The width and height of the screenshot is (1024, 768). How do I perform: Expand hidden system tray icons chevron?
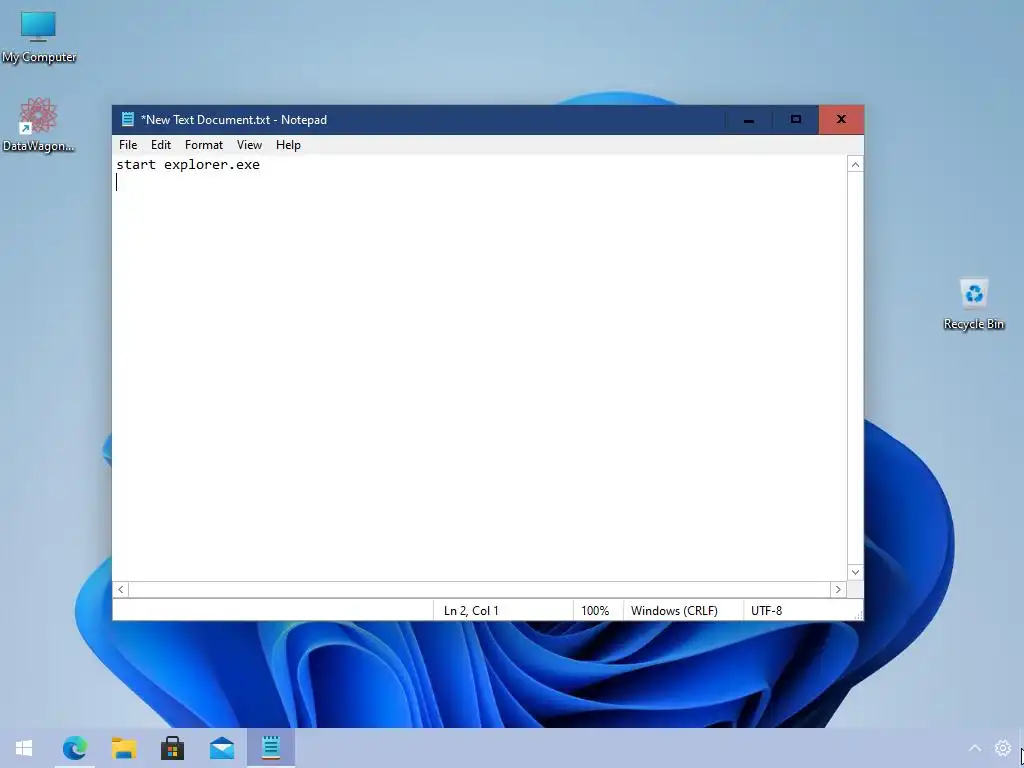(974, 748)
